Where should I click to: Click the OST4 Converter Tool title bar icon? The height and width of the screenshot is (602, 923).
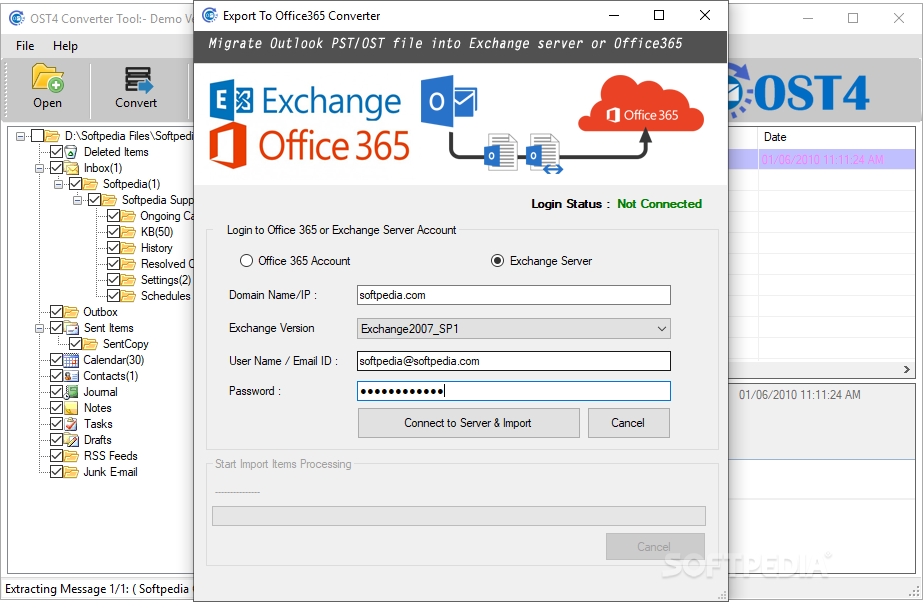point(16,18)
